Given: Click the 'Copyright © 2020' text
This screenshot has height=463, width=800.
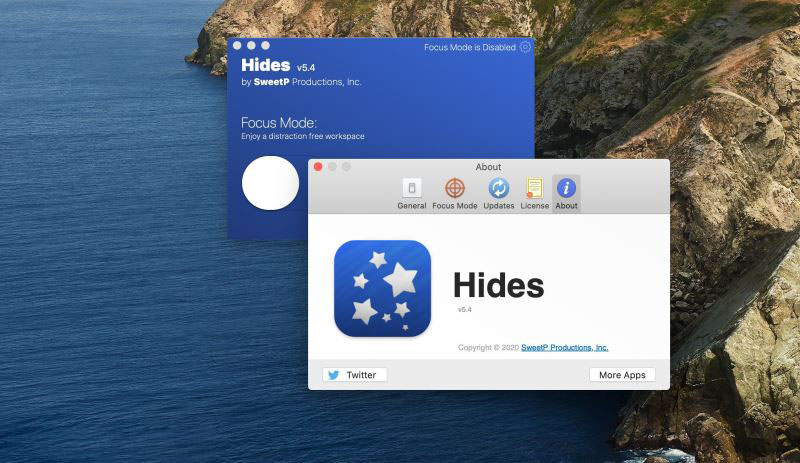Looking at the screenshot, I should point(488,348).
